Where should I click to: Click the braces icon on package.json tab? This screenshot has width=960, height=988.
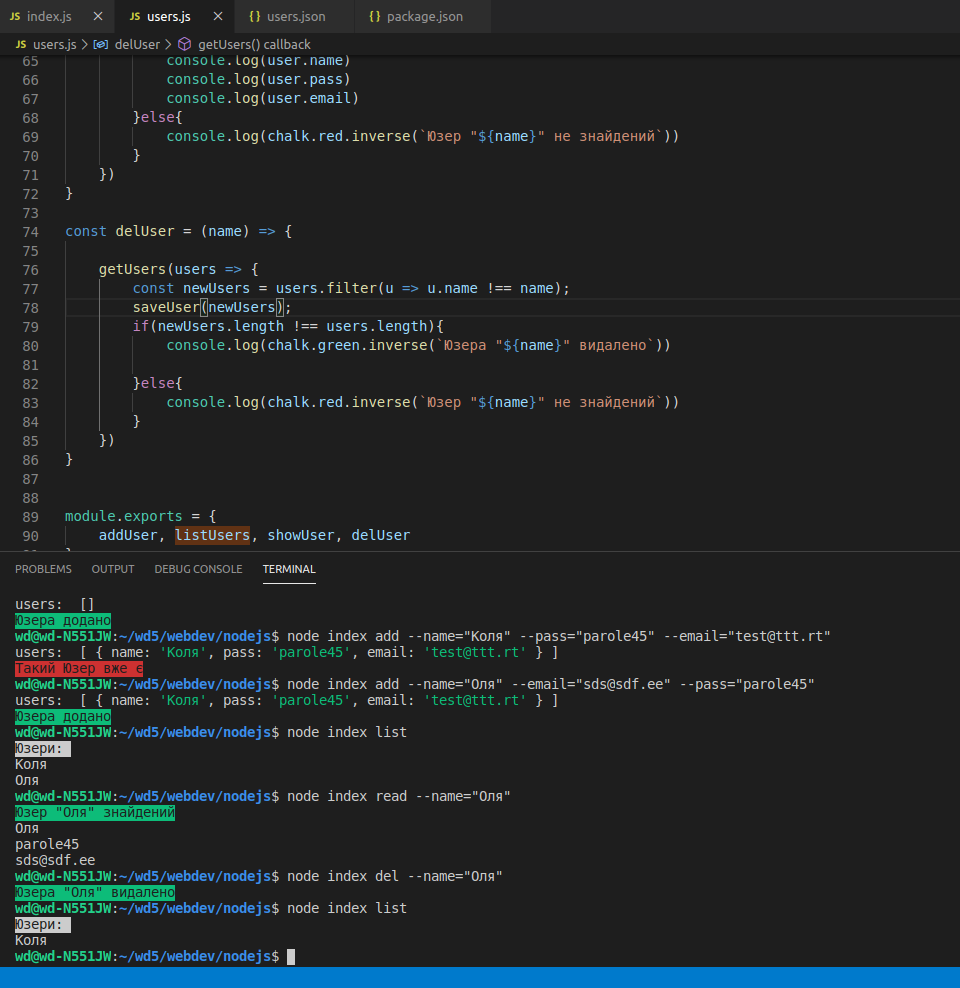pos(374,17)
